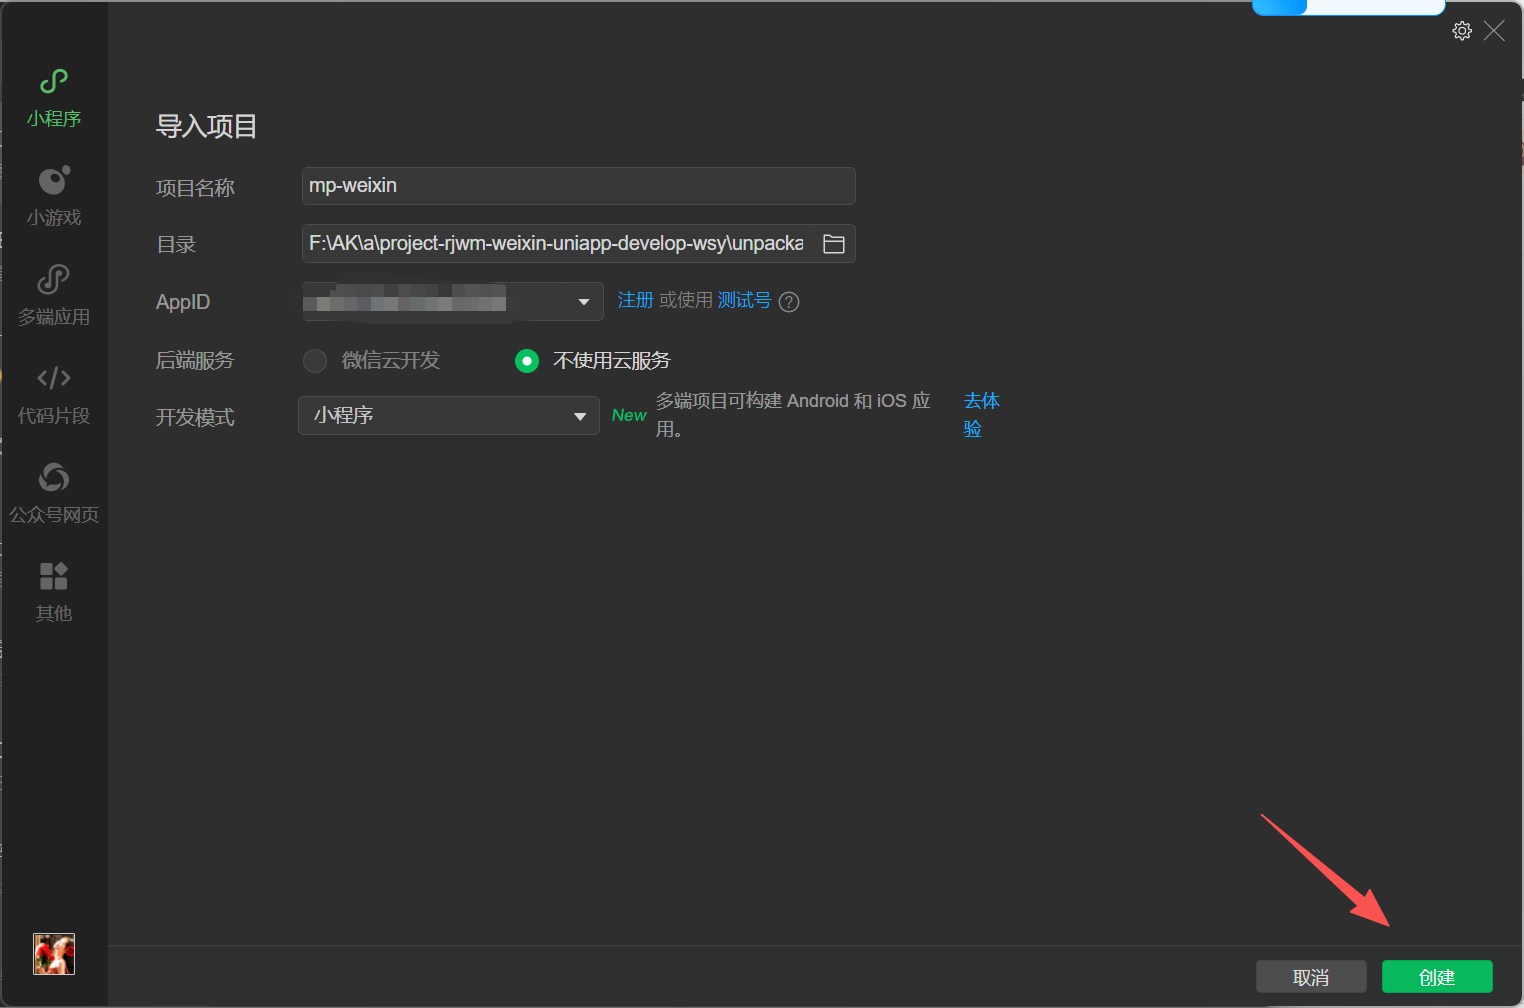Click the green 创建 button

(x=1437, y=977)
